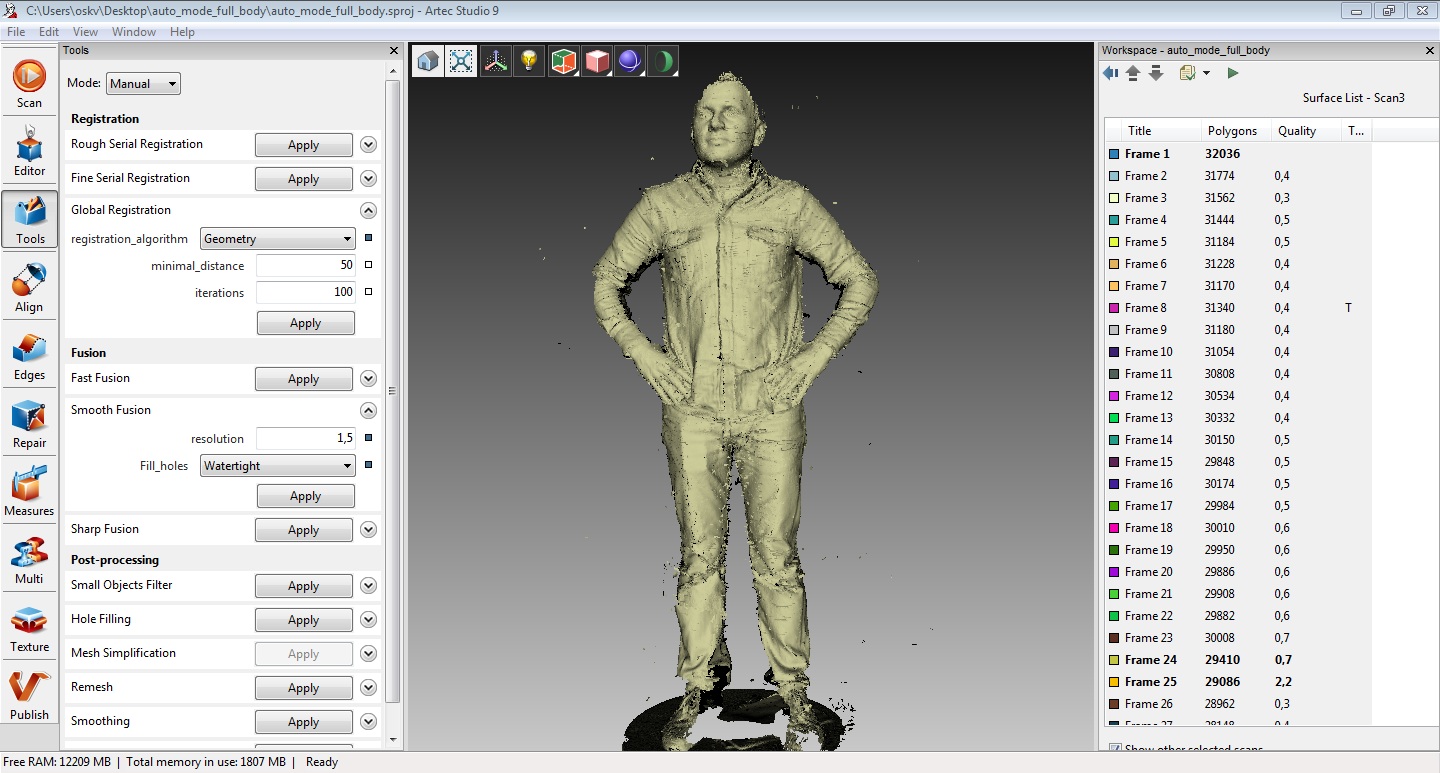Expand Sharp Fusion options
1440x773 pixels.
(x=368, y=530)
